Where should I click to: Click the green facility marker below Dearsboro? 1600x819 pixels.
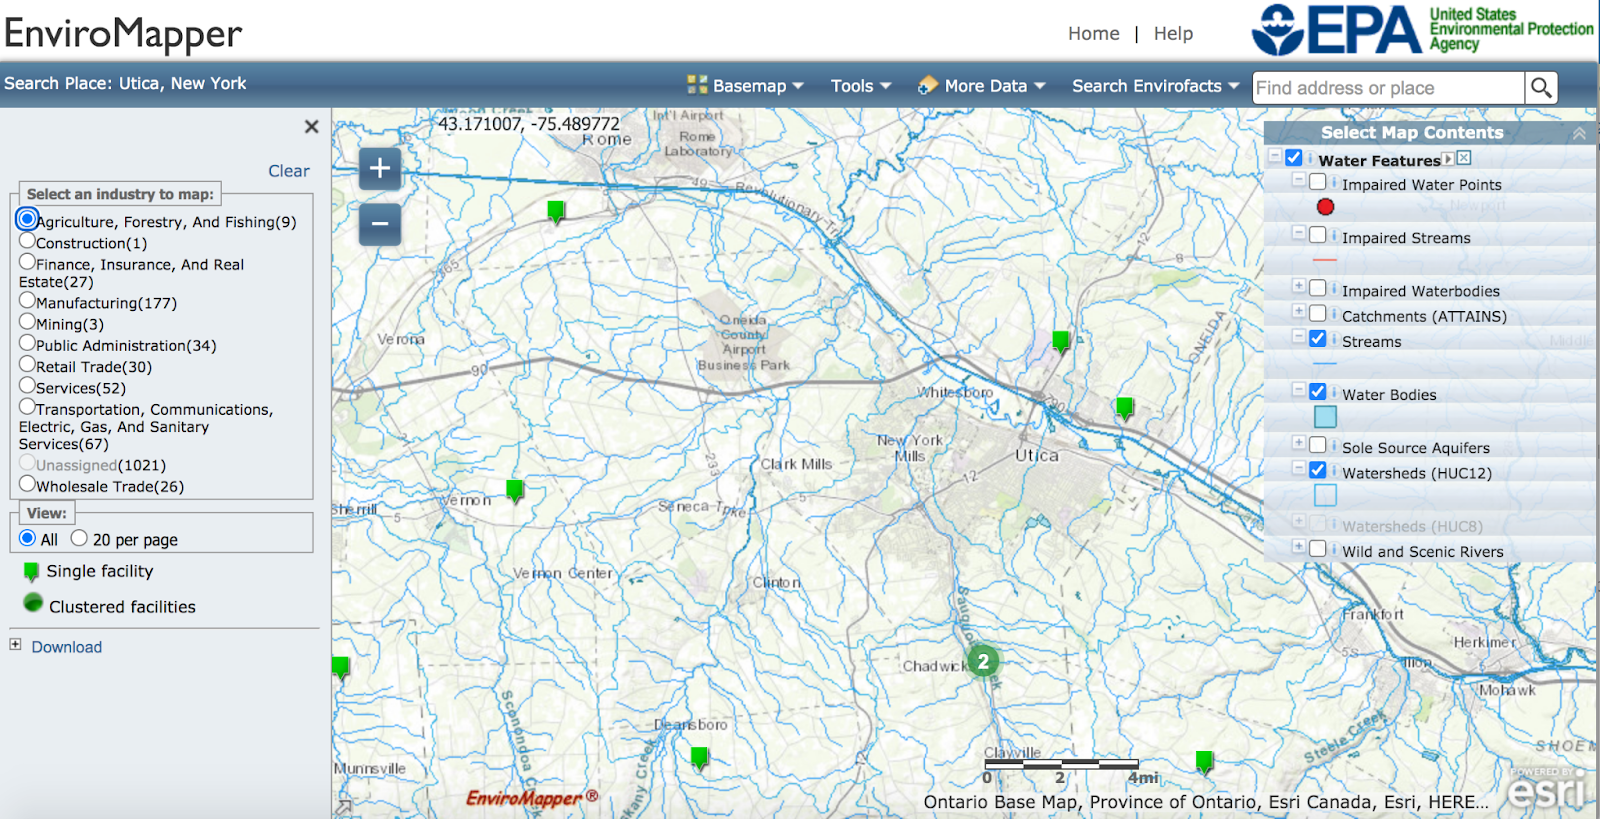(x=700, y=759)
